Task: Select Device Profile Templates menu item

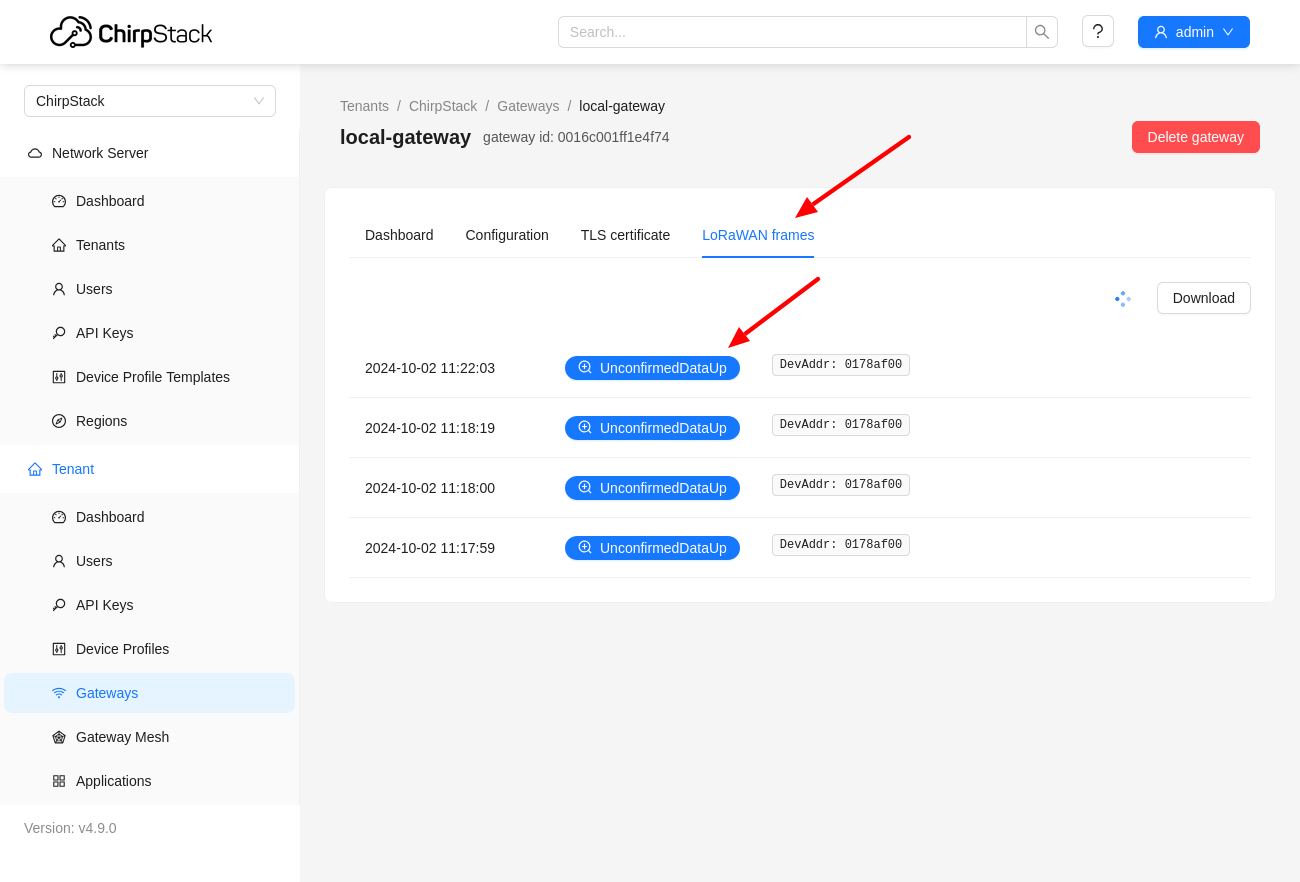Action: 150,377
